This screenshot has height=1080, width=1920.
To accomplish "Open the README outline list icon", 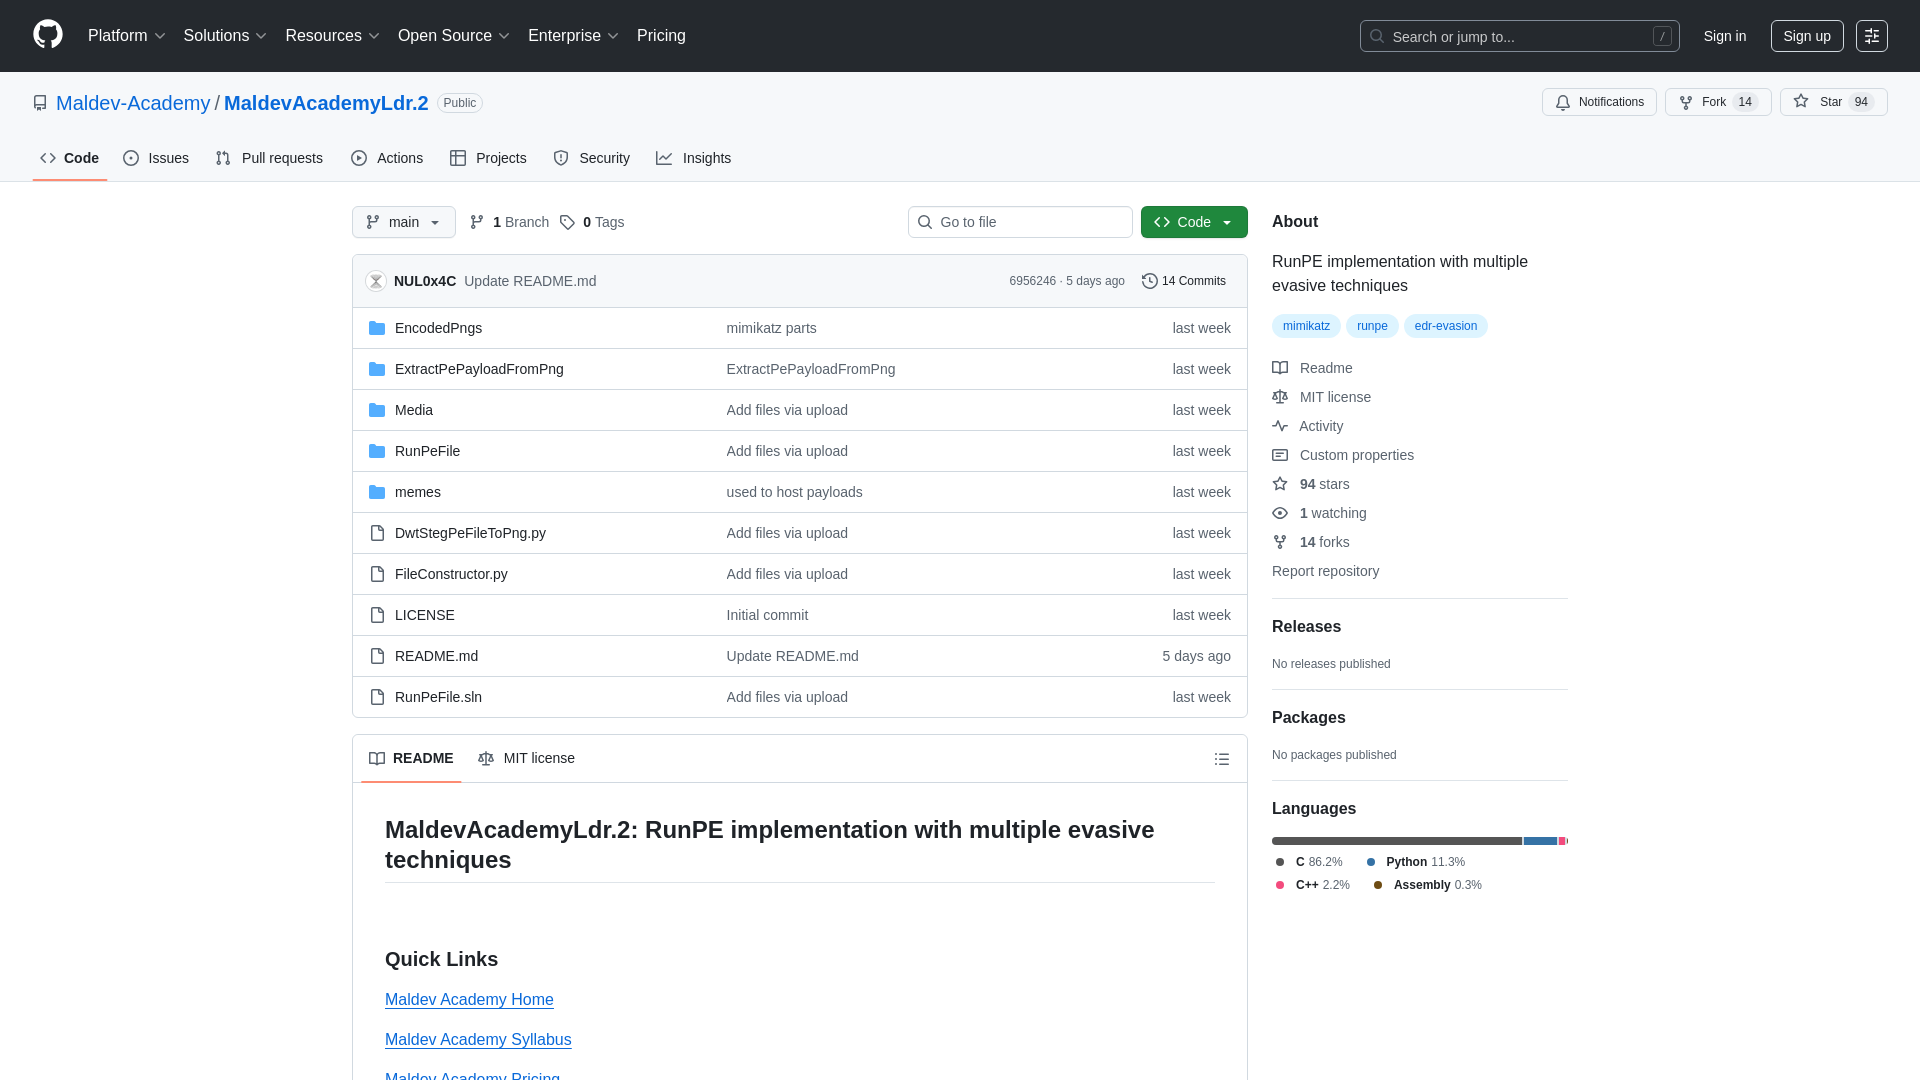I will (x=1222, y=759).
